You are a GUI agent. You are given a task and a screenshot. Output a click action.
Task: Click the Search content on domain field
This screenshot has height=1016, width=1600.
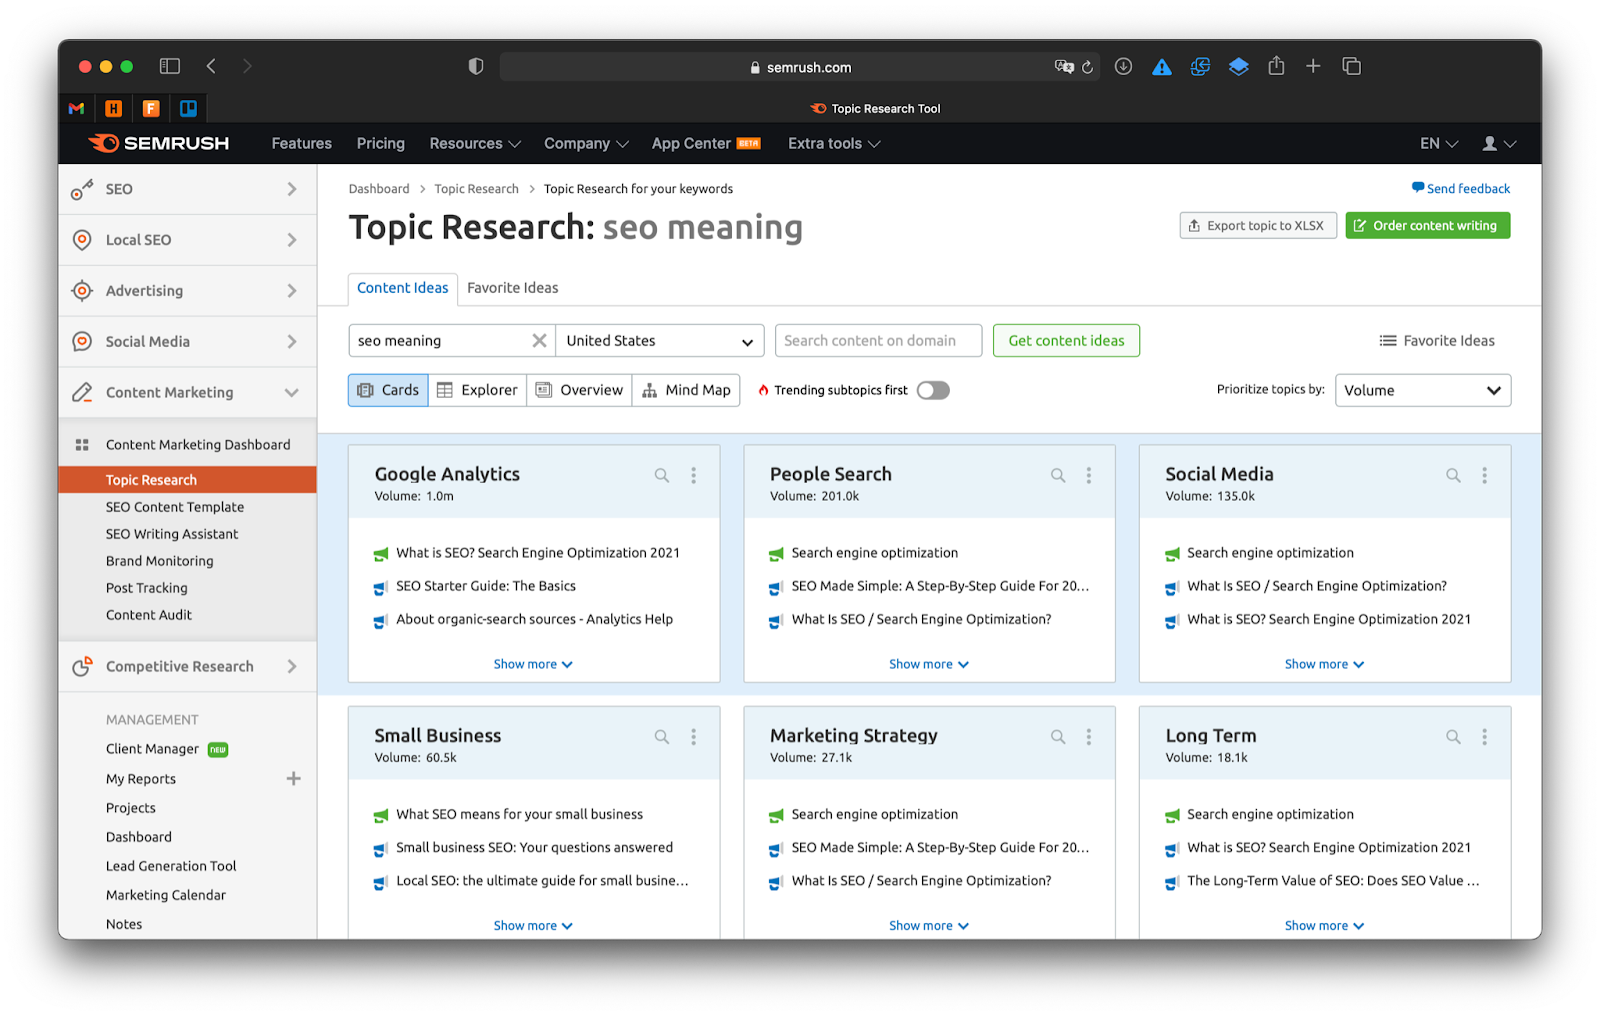point(878,340)
